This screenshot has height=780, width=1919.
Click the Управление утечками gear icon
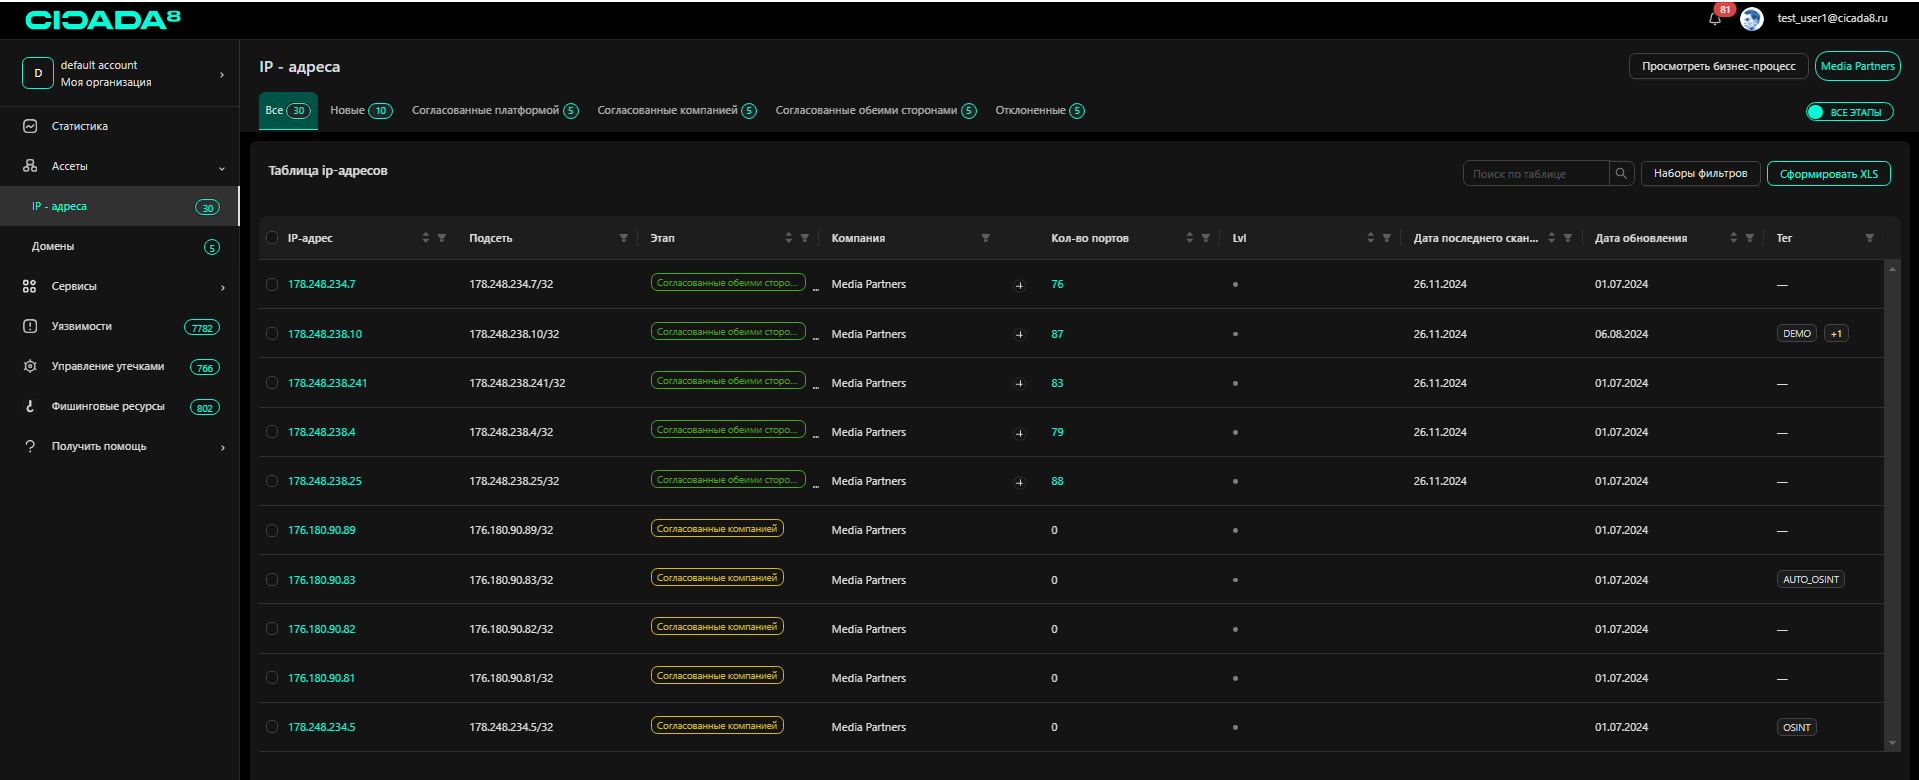point(30,366)
